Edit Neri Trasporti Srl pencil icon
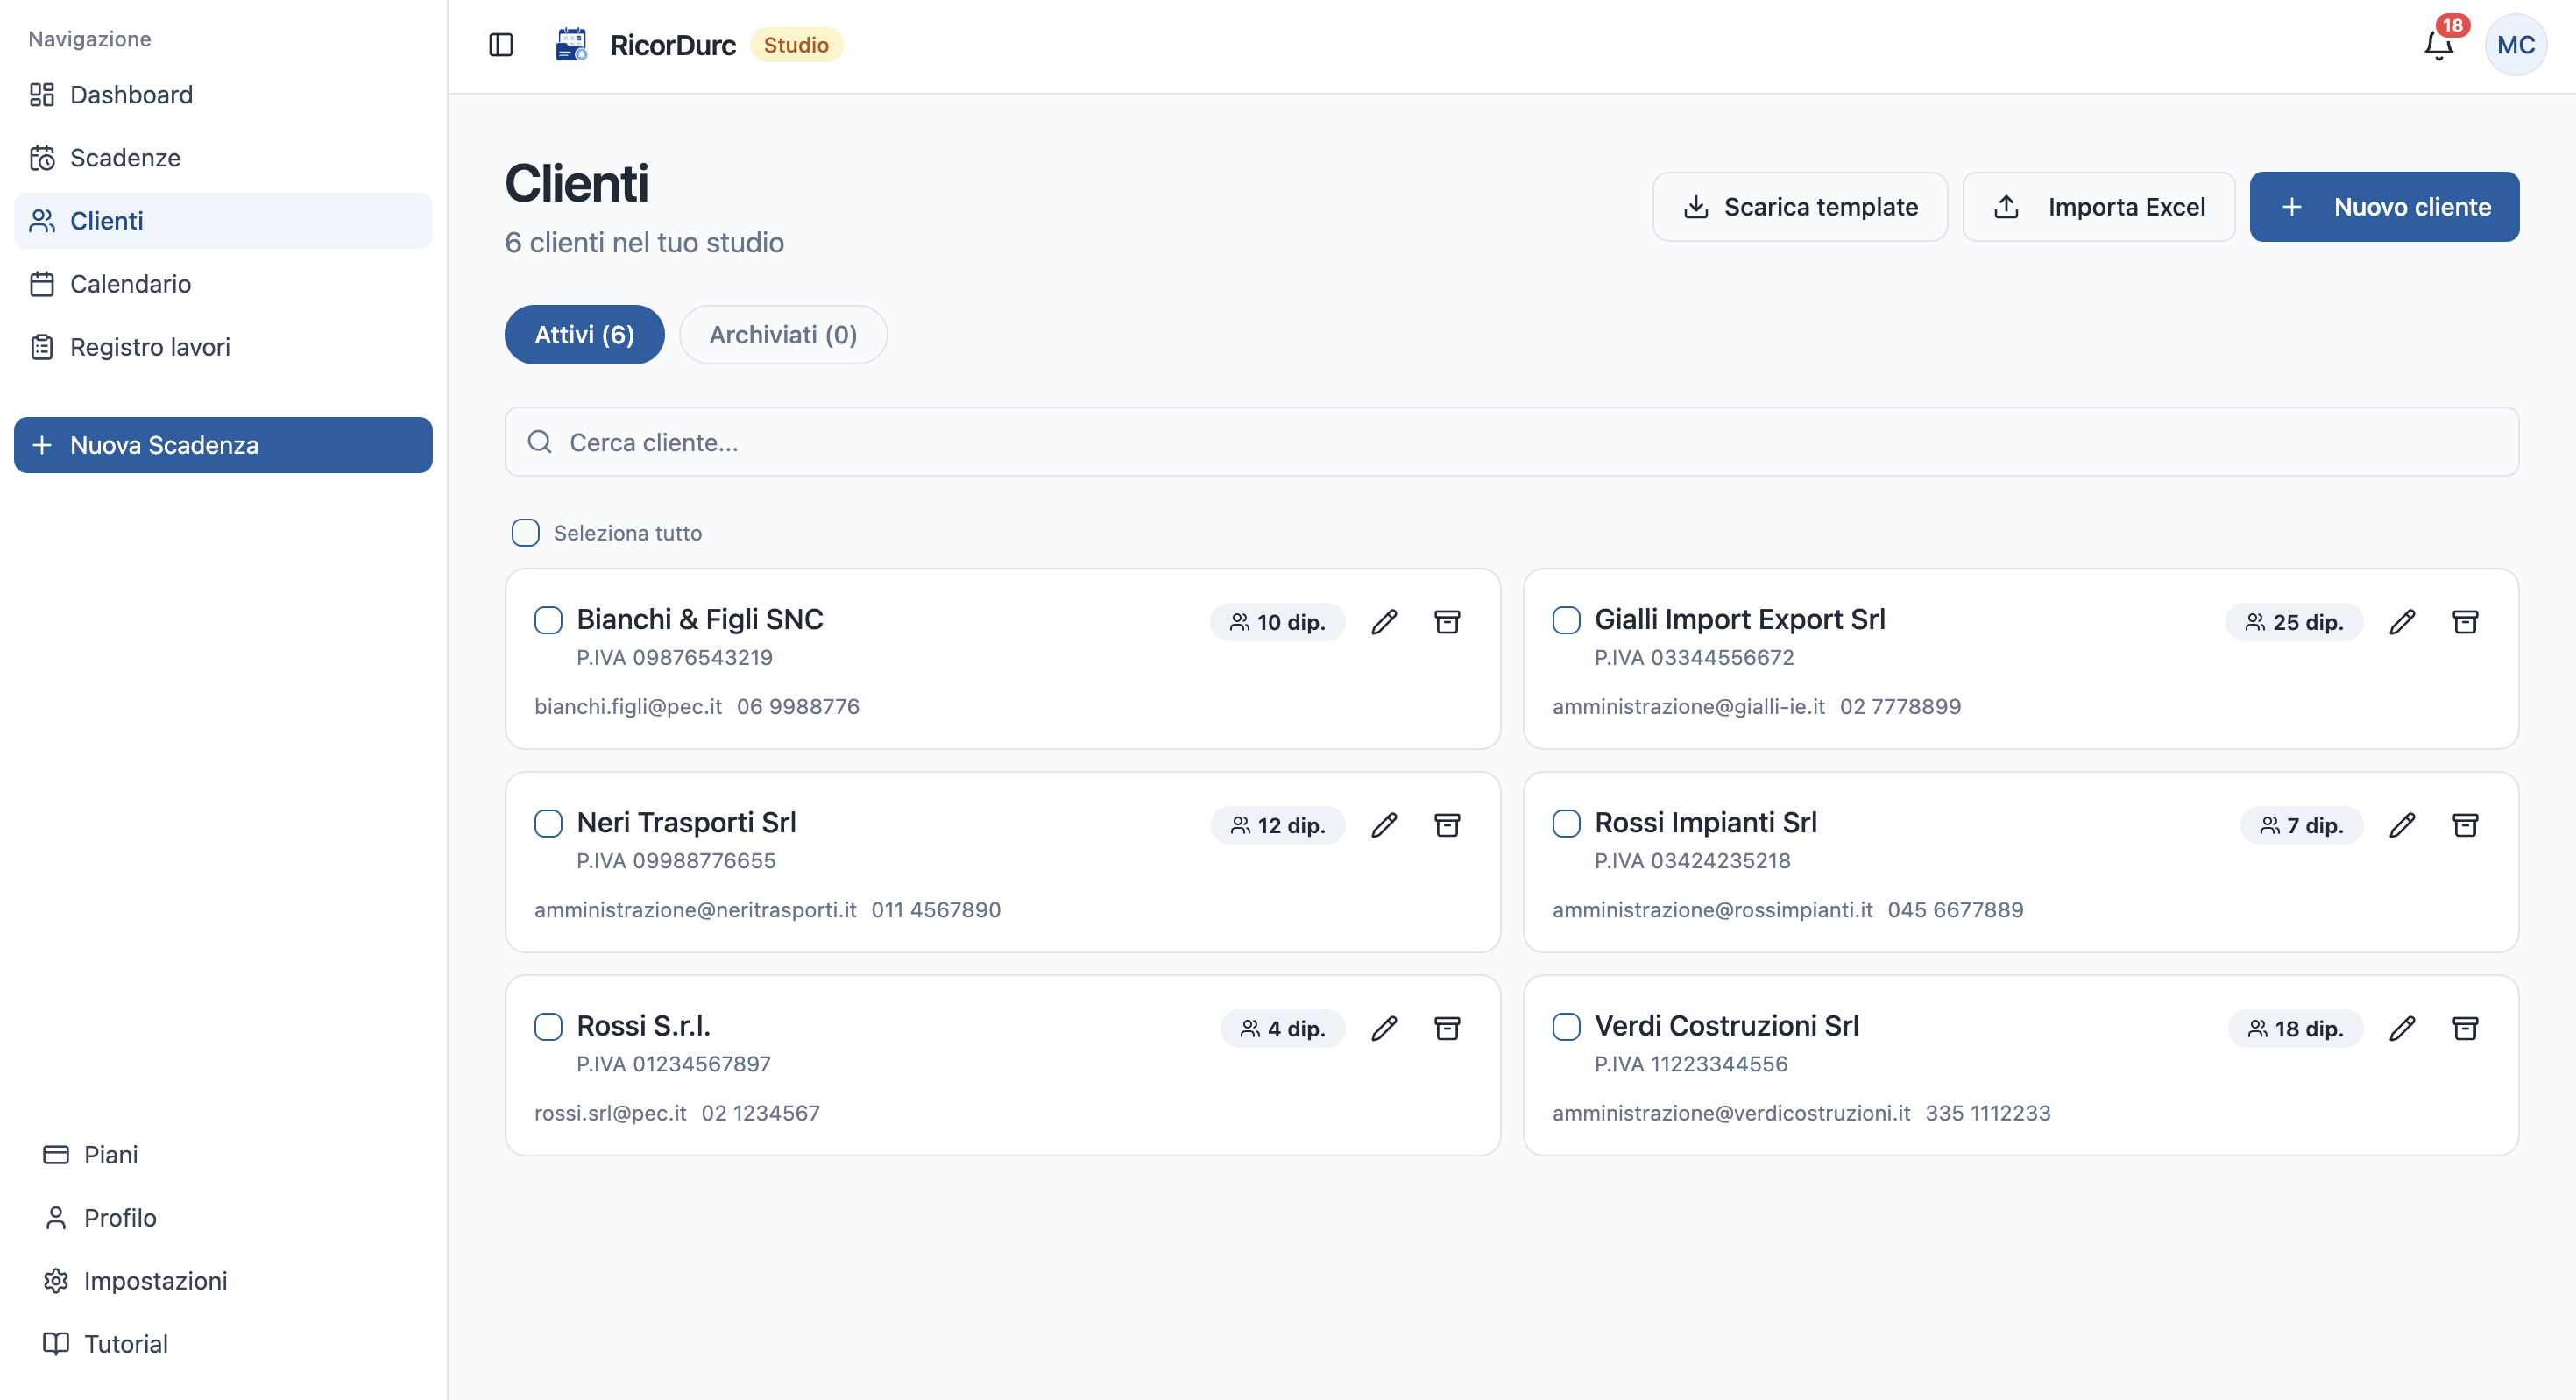The image size is (2576, 1400). pyautogui.click(x=1384, y=825)
